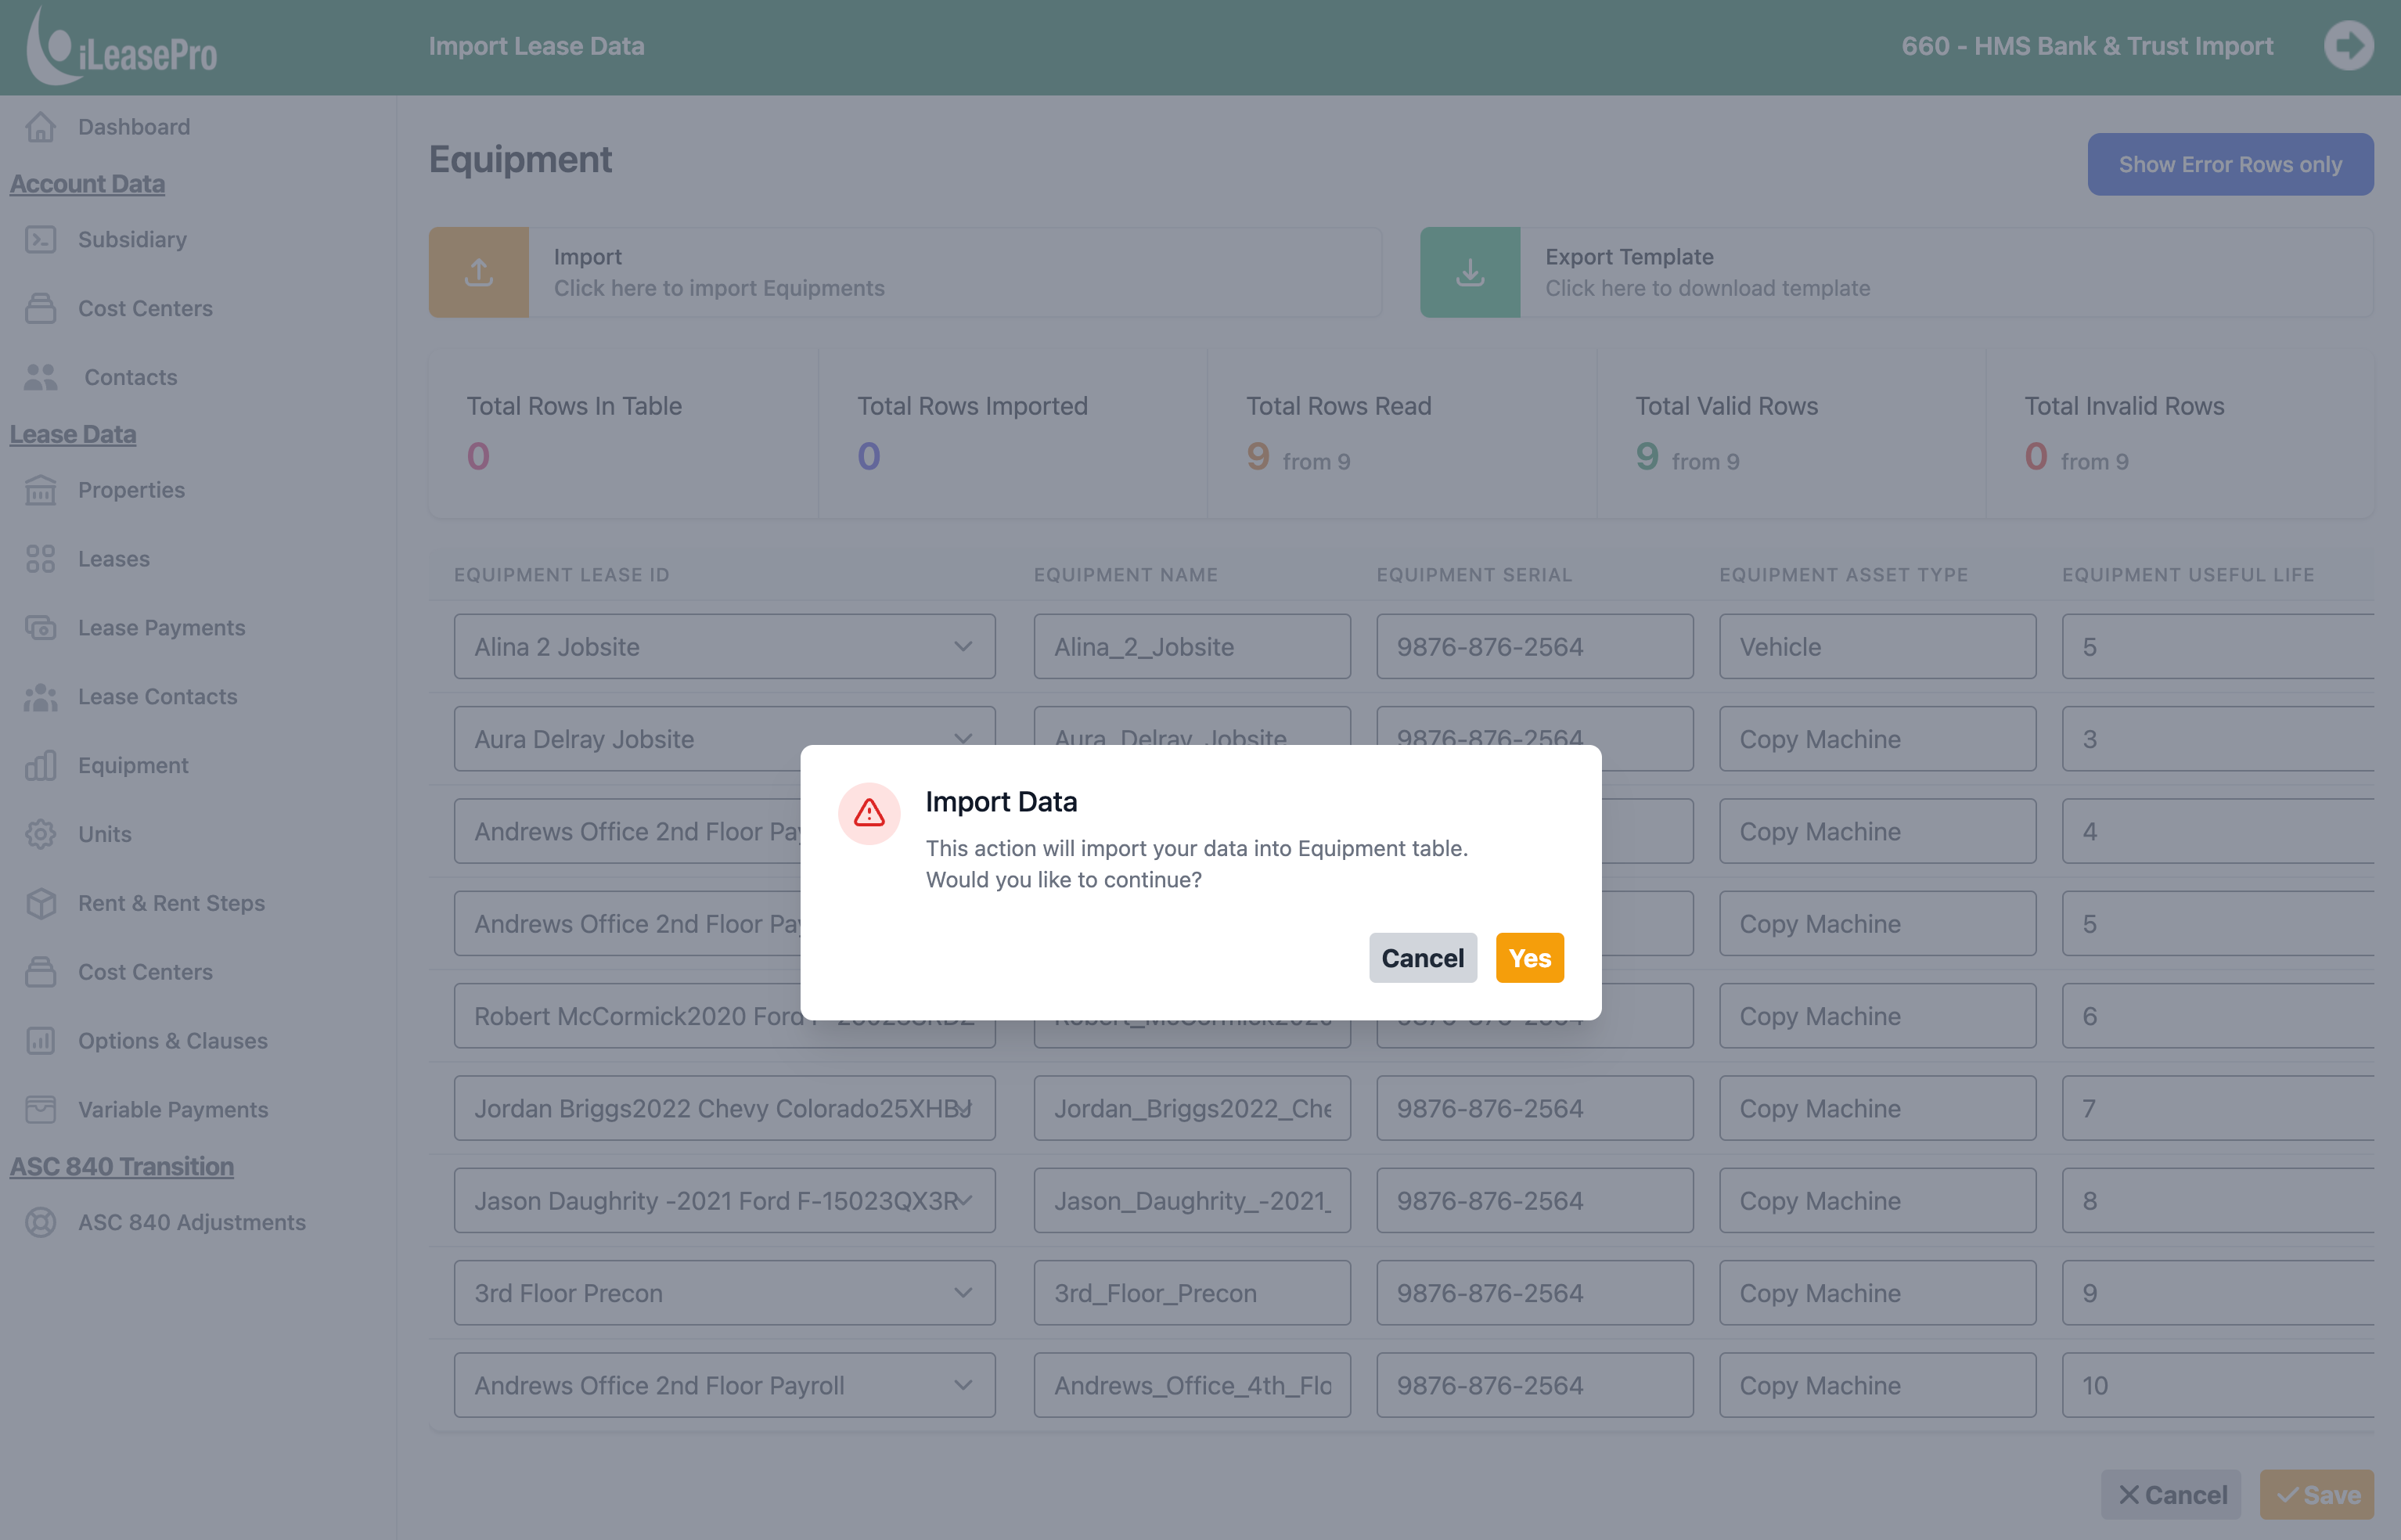Click the Cost Centers icon under Lease Data
The width and height of the screenshot is (2401, 1540).
click(x=40, y=972)
